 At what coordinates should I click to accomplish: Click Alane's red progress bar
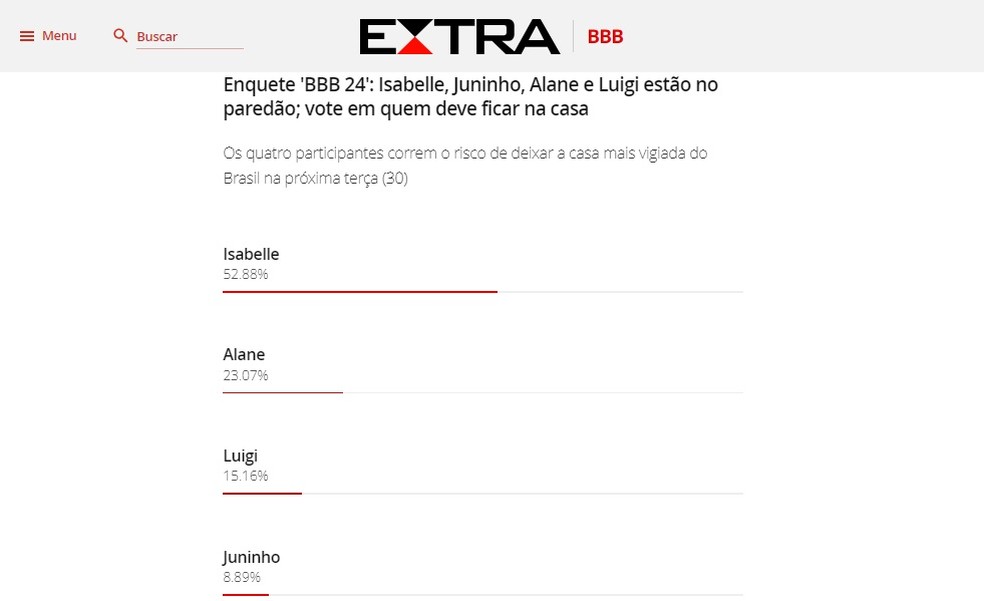282,391
